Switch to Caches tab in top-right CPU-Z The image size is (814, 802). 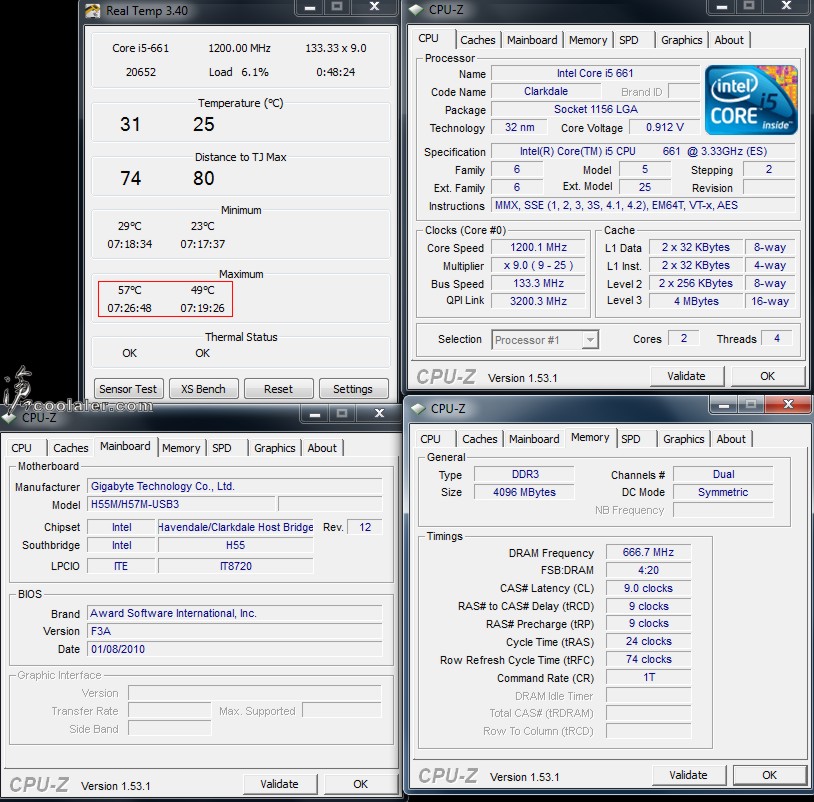point(478,40)
